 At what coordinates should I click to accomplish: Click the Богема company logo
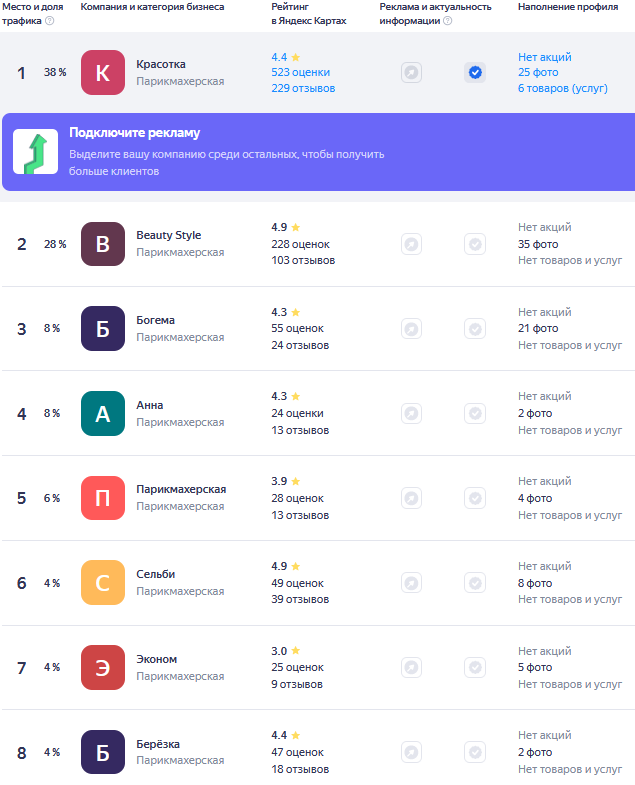pos(103,328)
